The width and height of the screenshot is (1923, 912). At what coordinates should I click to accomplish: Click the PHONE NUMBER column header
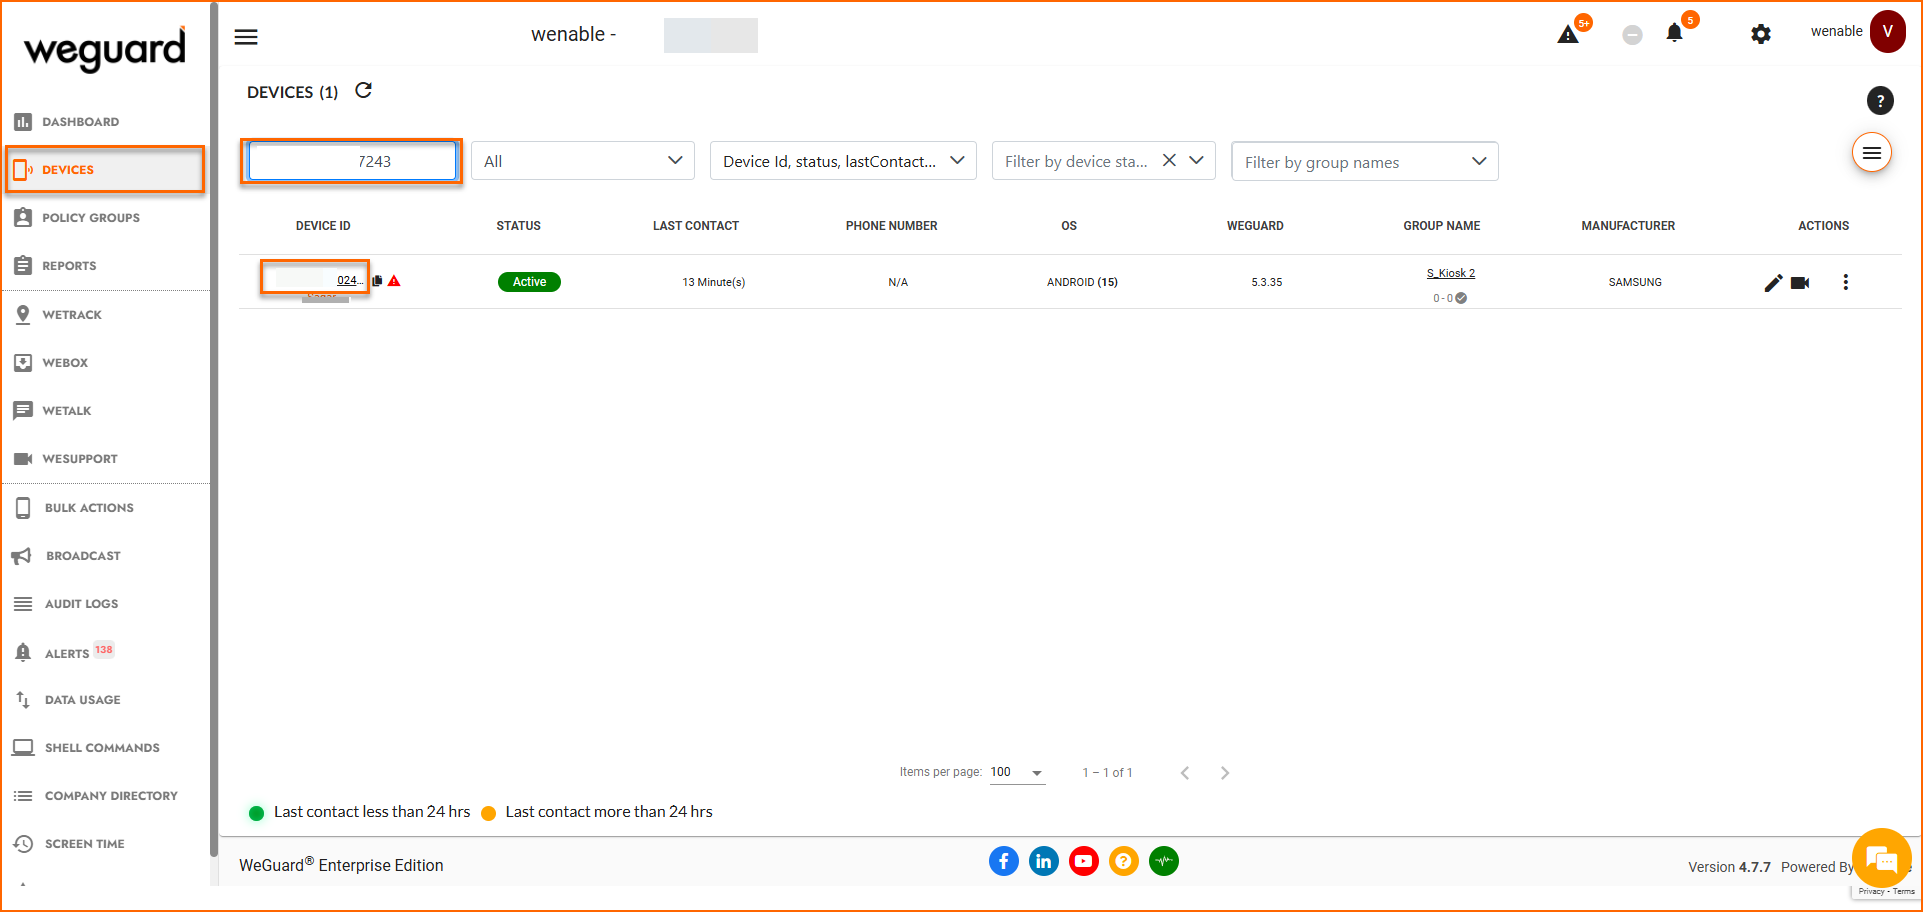coord(891,226)
